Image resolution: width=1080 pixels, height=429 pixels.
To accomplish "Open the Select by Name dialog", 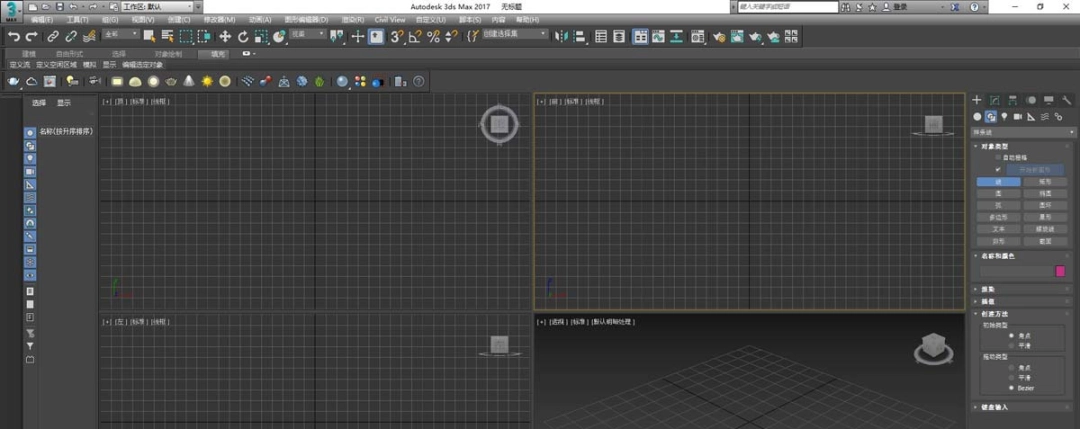I will tap(167, 36).
